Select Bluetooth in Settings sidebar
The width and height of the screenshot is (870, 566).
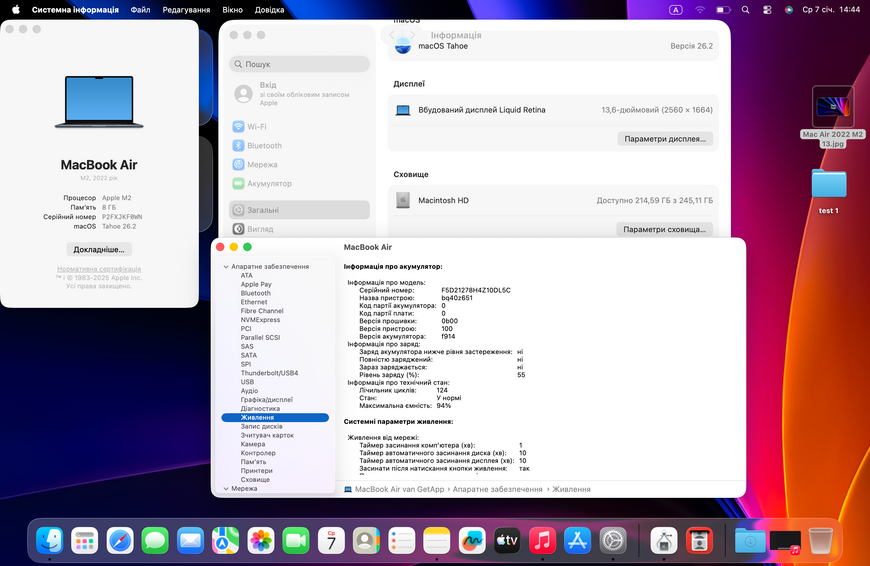[300, 145]
